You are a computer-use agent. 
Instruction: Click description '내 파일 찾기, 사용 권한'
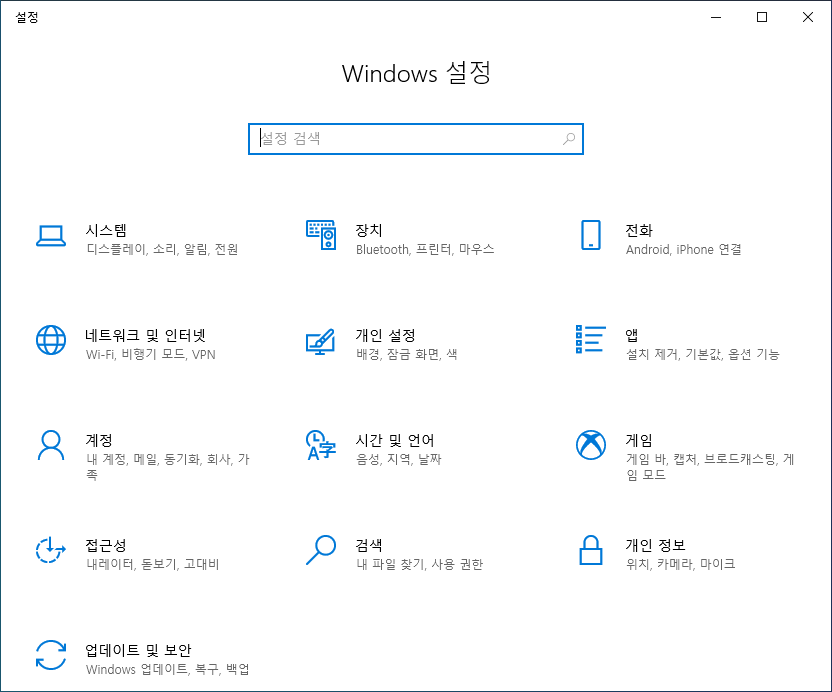click(419, 564)
